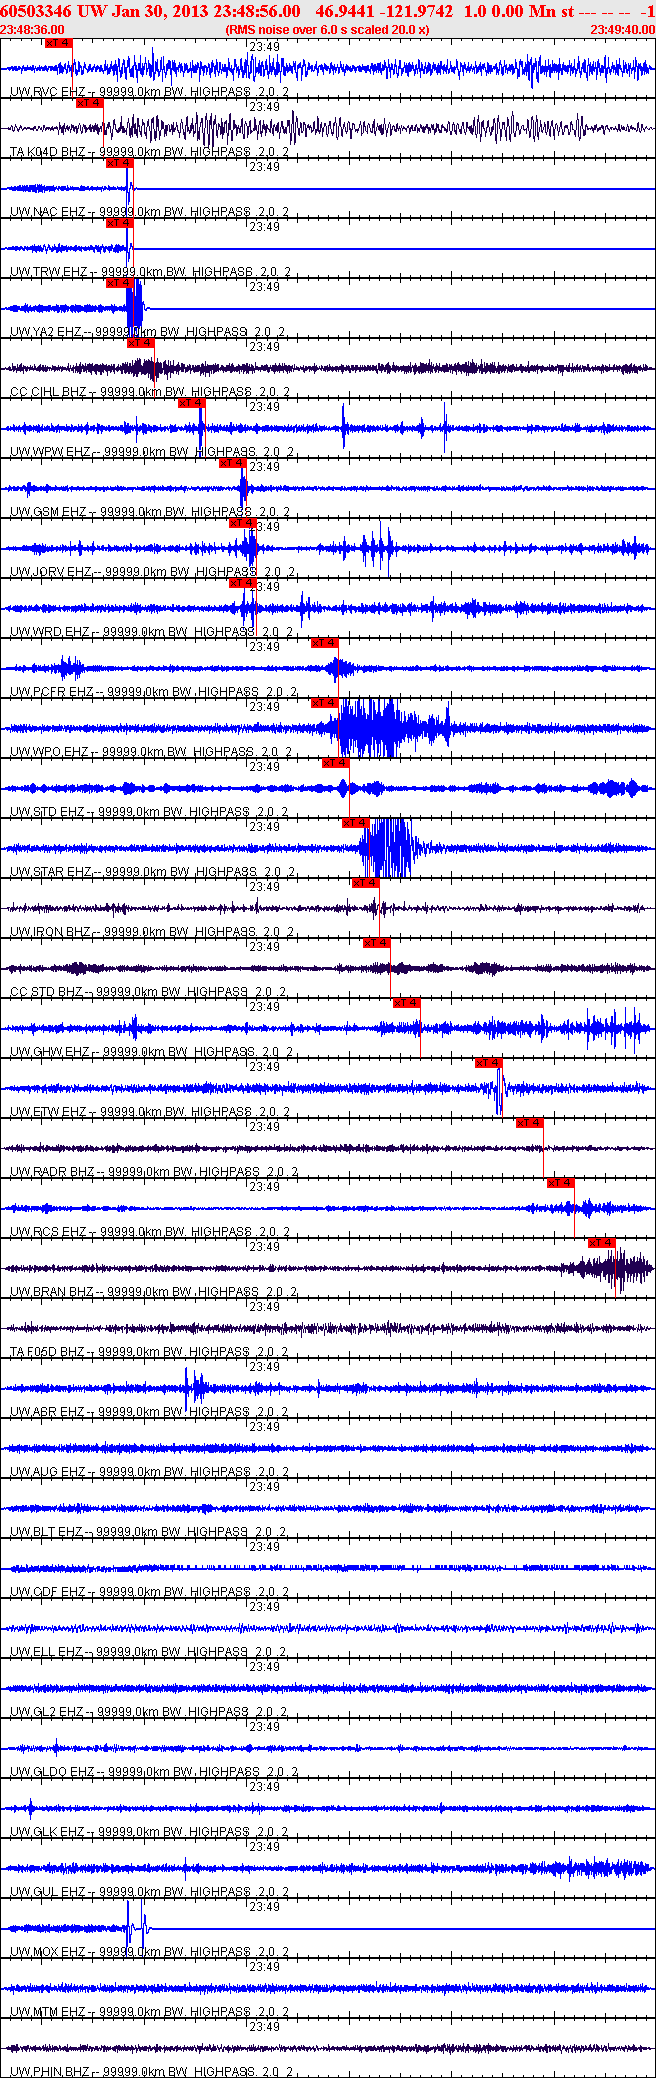
Task: Select the red pick marker on UW.STAR trace
Action: coord(355,823)
